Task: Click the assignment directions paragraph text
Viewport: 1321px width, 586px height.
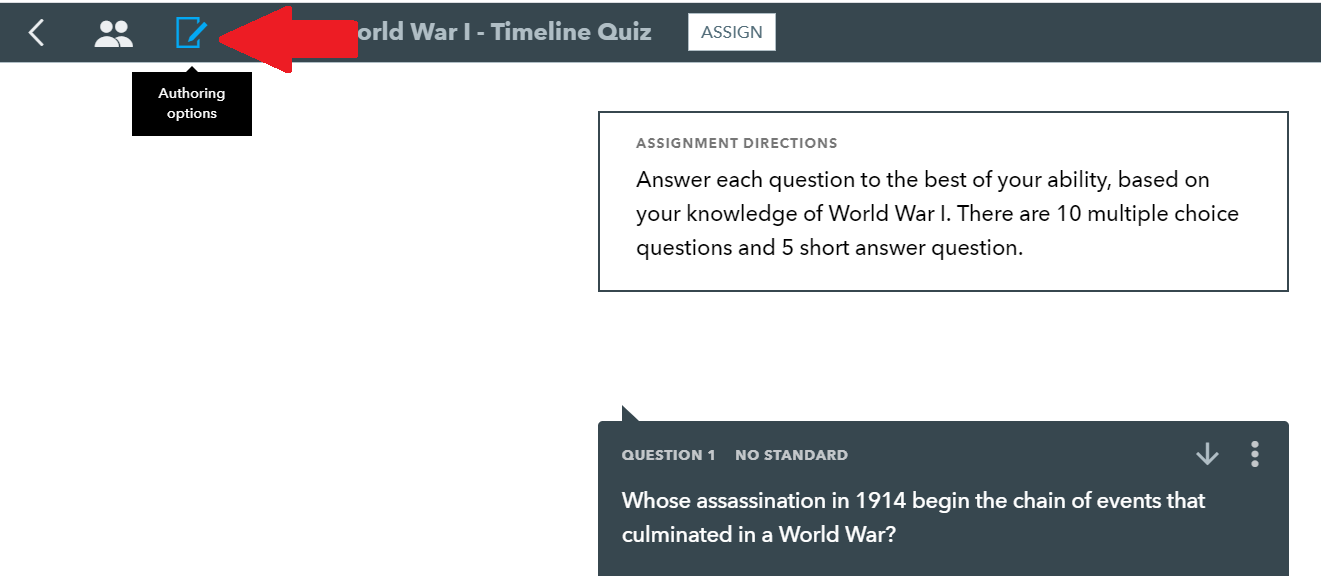Action: pos(937,214)
